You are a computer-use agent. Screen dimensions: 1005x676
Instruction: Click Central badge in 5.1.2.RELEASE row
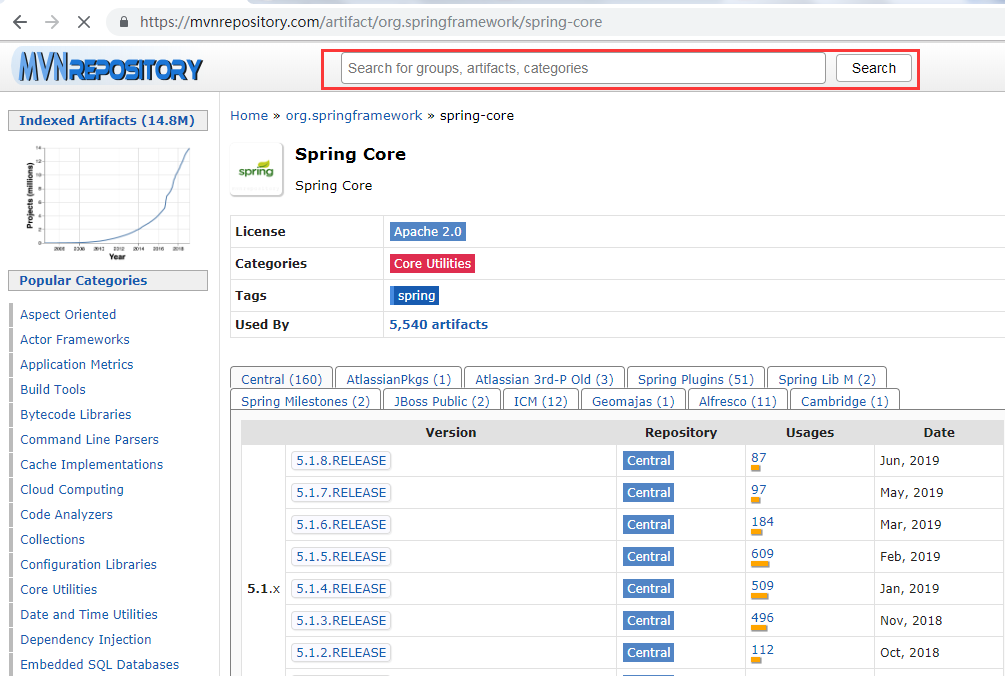point(649,653)
